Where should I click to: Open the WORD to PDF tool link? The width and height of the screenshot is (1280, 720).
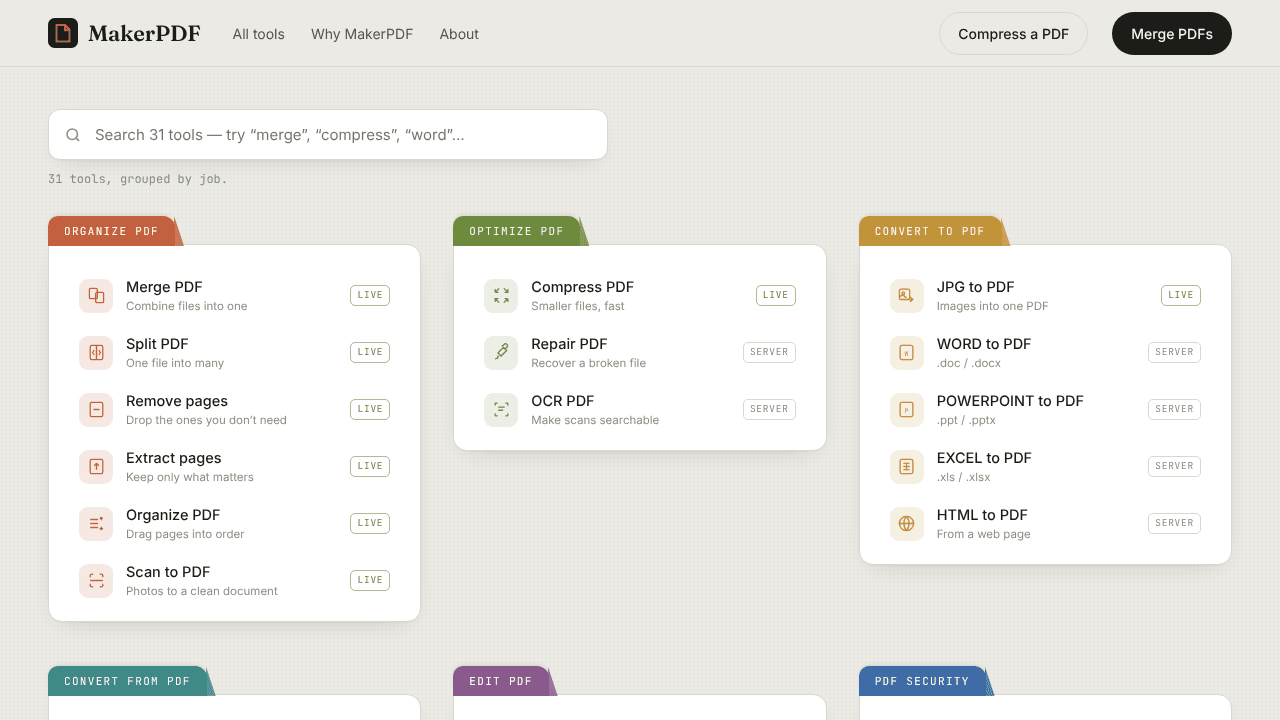point(984,344)
